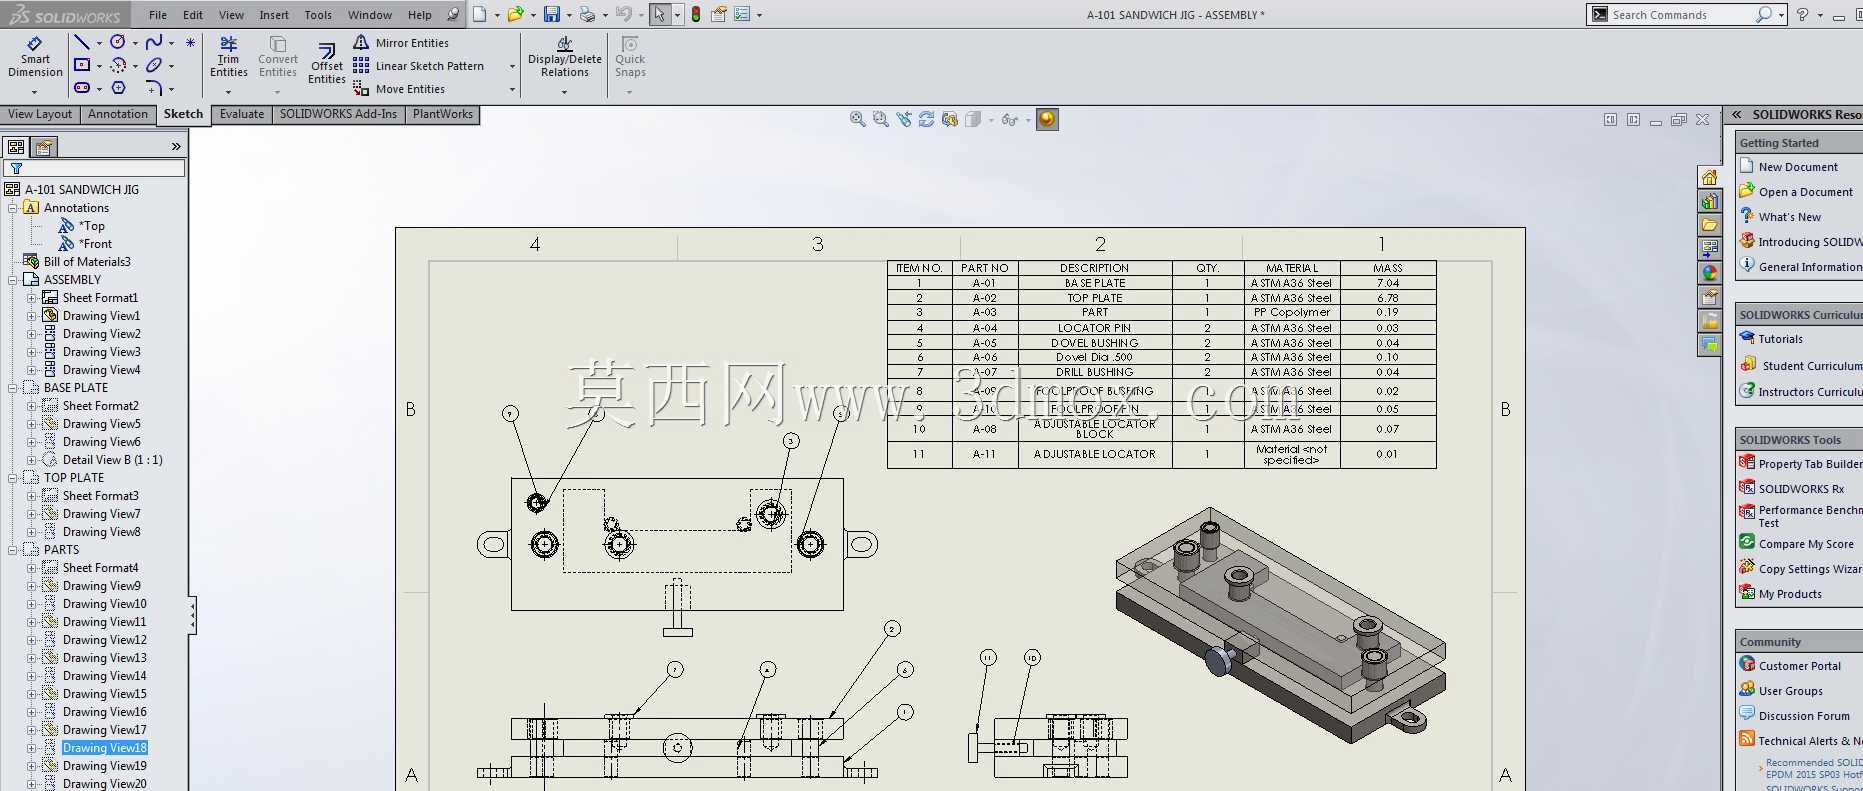The height and width of the screenshot is (791, 1863).
Task: Switch to Annotation tab
Action: tap(118, 114)
